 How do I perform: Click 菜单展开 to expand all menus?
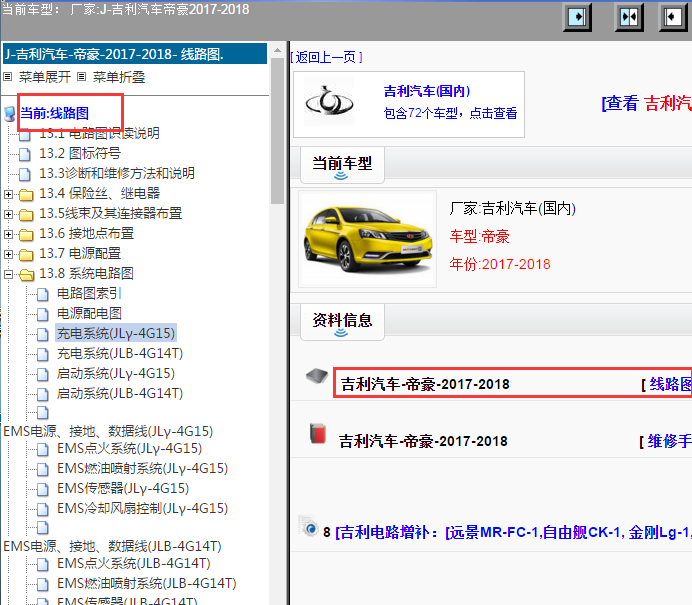[x=45, y=77]
